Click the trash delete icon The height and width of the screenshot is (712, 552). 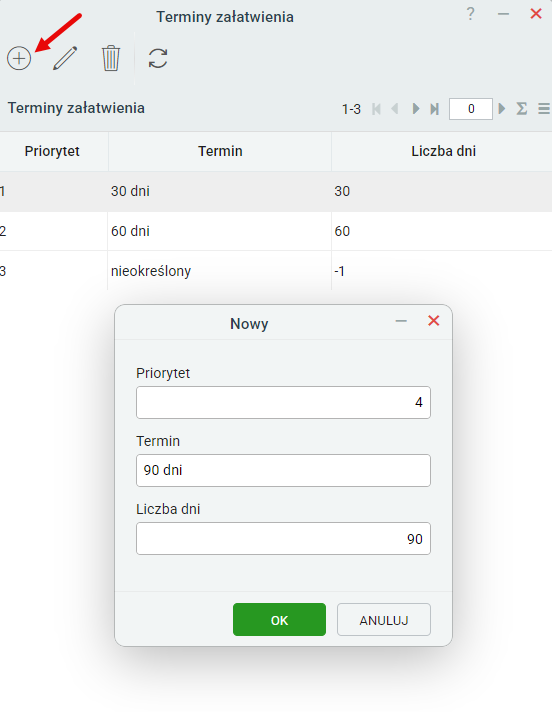coord(111,58)
